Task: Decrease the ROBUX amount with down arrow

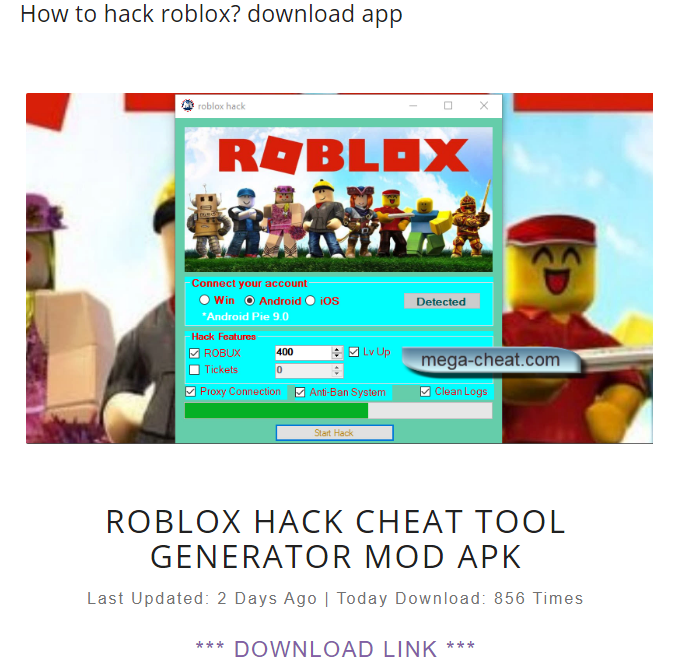Action: (x=337, y=356)
